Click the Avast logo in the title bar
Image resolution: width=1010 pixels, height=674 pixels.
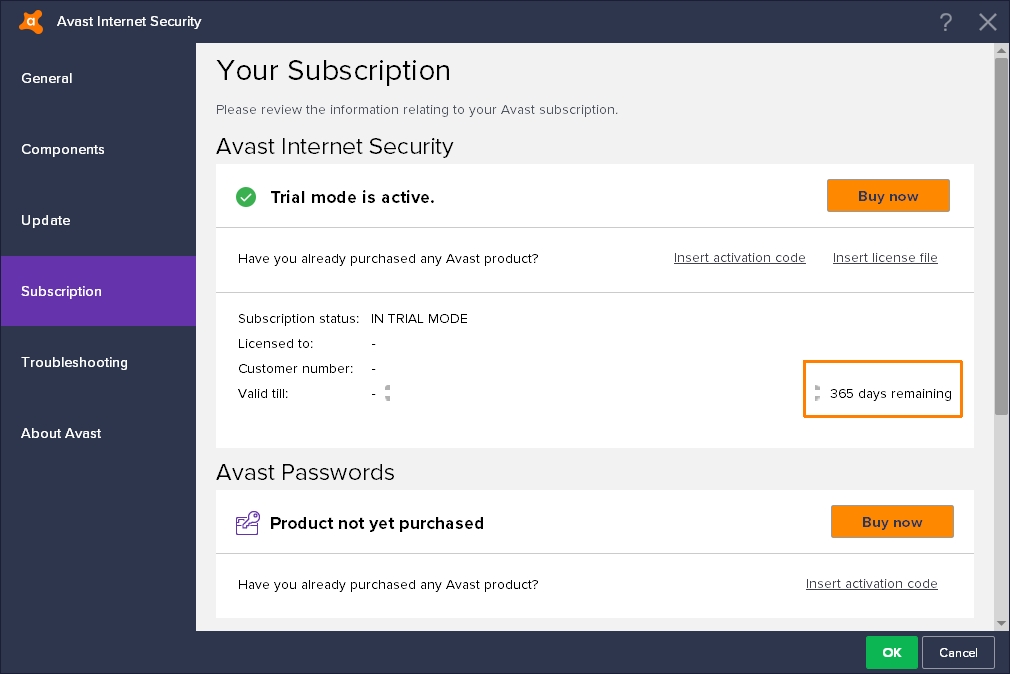point(31,21)
